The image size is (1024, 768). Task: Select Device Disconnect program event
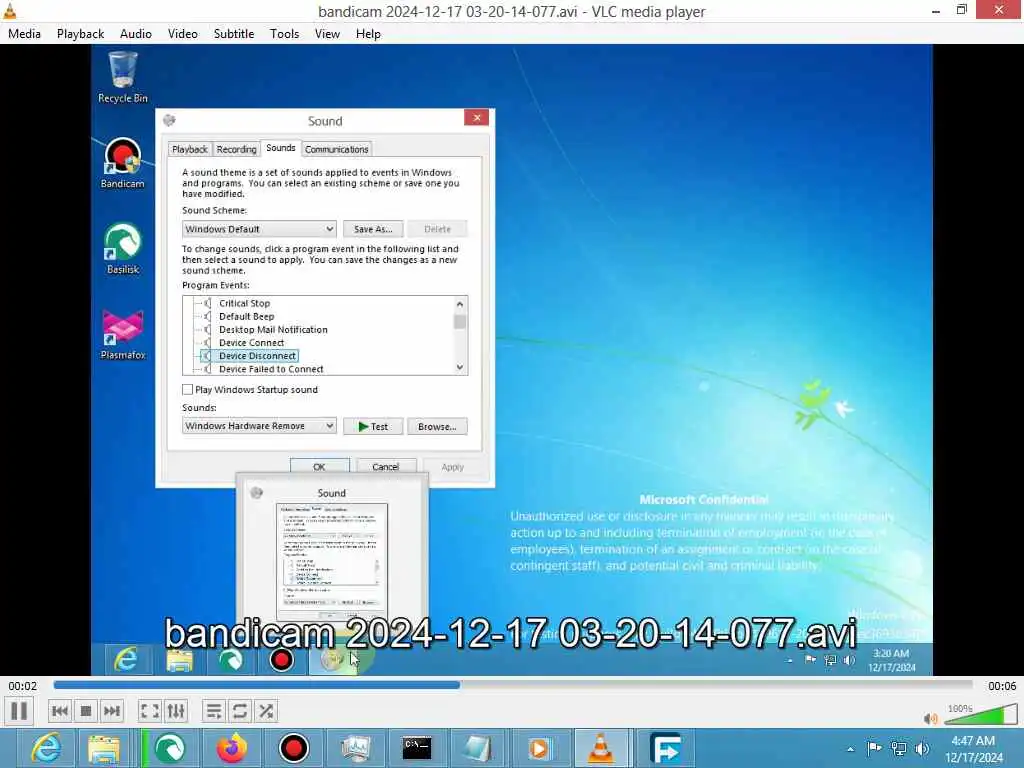tap(257, 356)
